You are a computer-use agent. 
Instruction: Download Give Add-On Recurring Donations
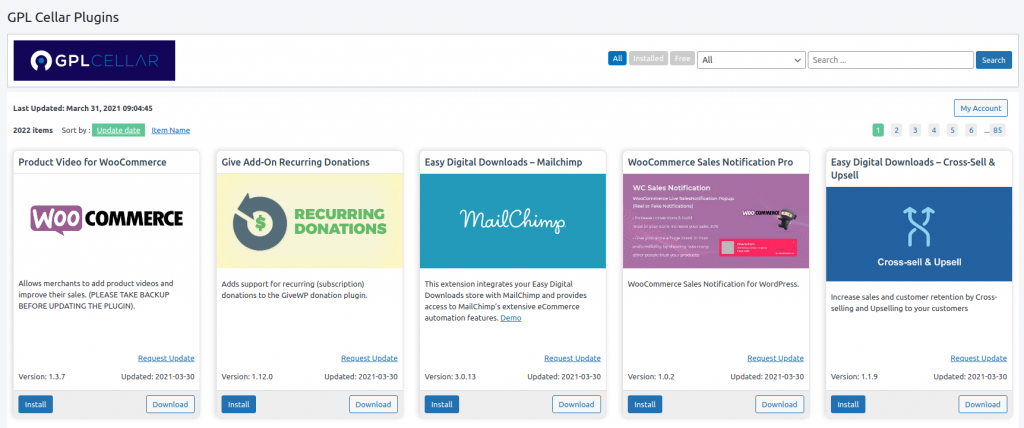pos(374,404)
